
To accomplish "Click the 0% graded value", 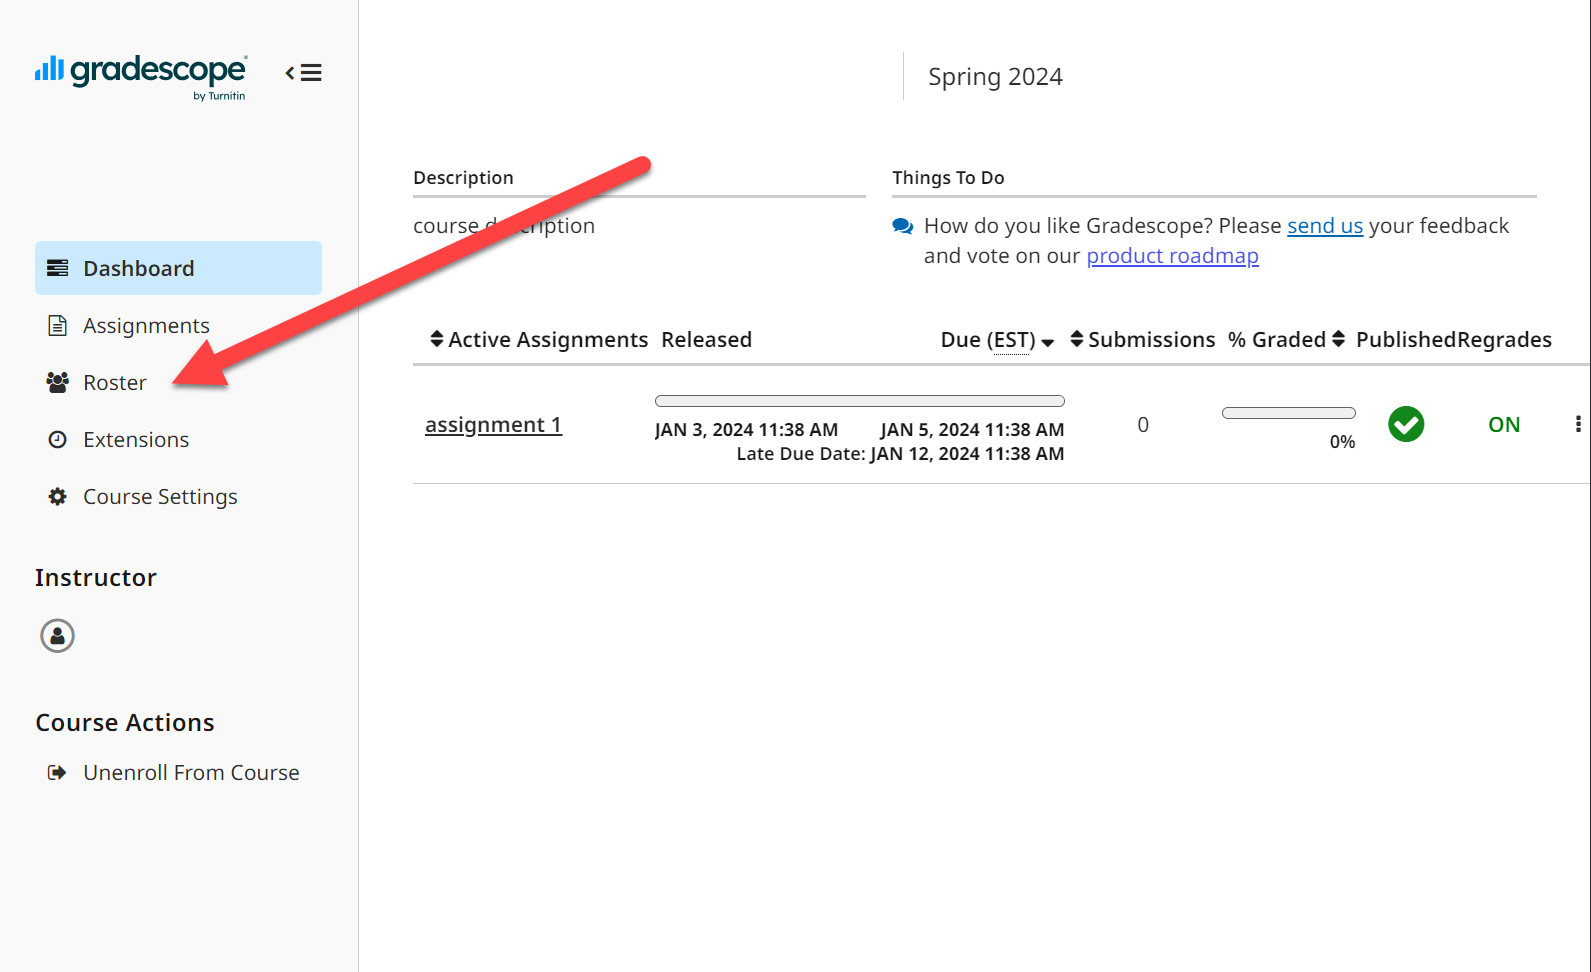I will pyautogui.click(x=1342, y=442).
